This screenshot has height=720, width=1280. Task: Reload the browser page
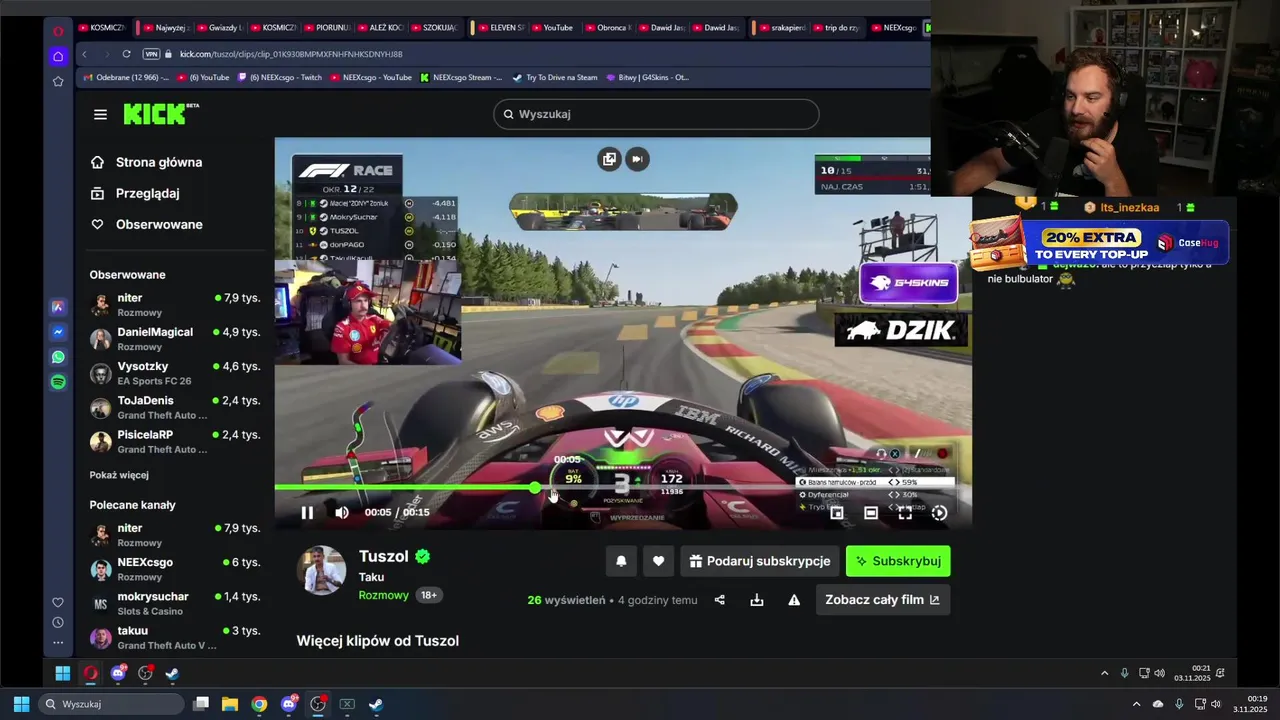(x=126, y=54)
